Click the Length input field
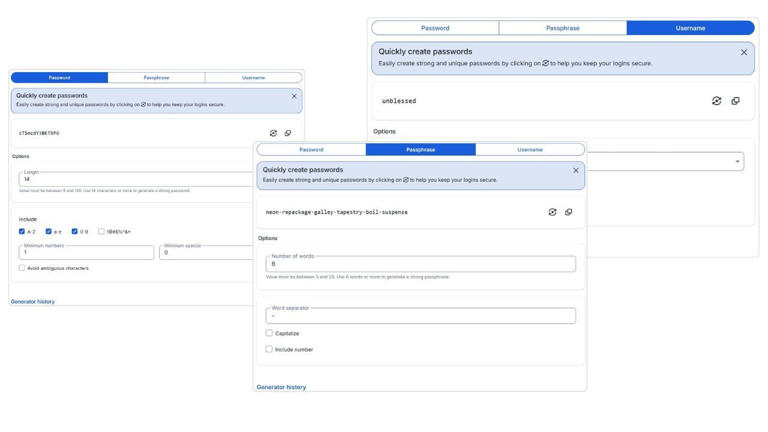The image size is (768, 432). pyautogui.click(x=137, y=179)
